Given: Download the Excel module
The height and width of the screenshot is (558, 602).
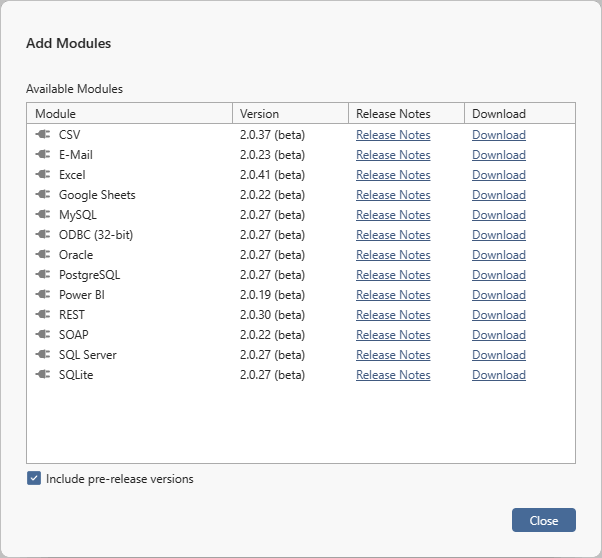Looking at the screenshot, I should click(499, 175).
